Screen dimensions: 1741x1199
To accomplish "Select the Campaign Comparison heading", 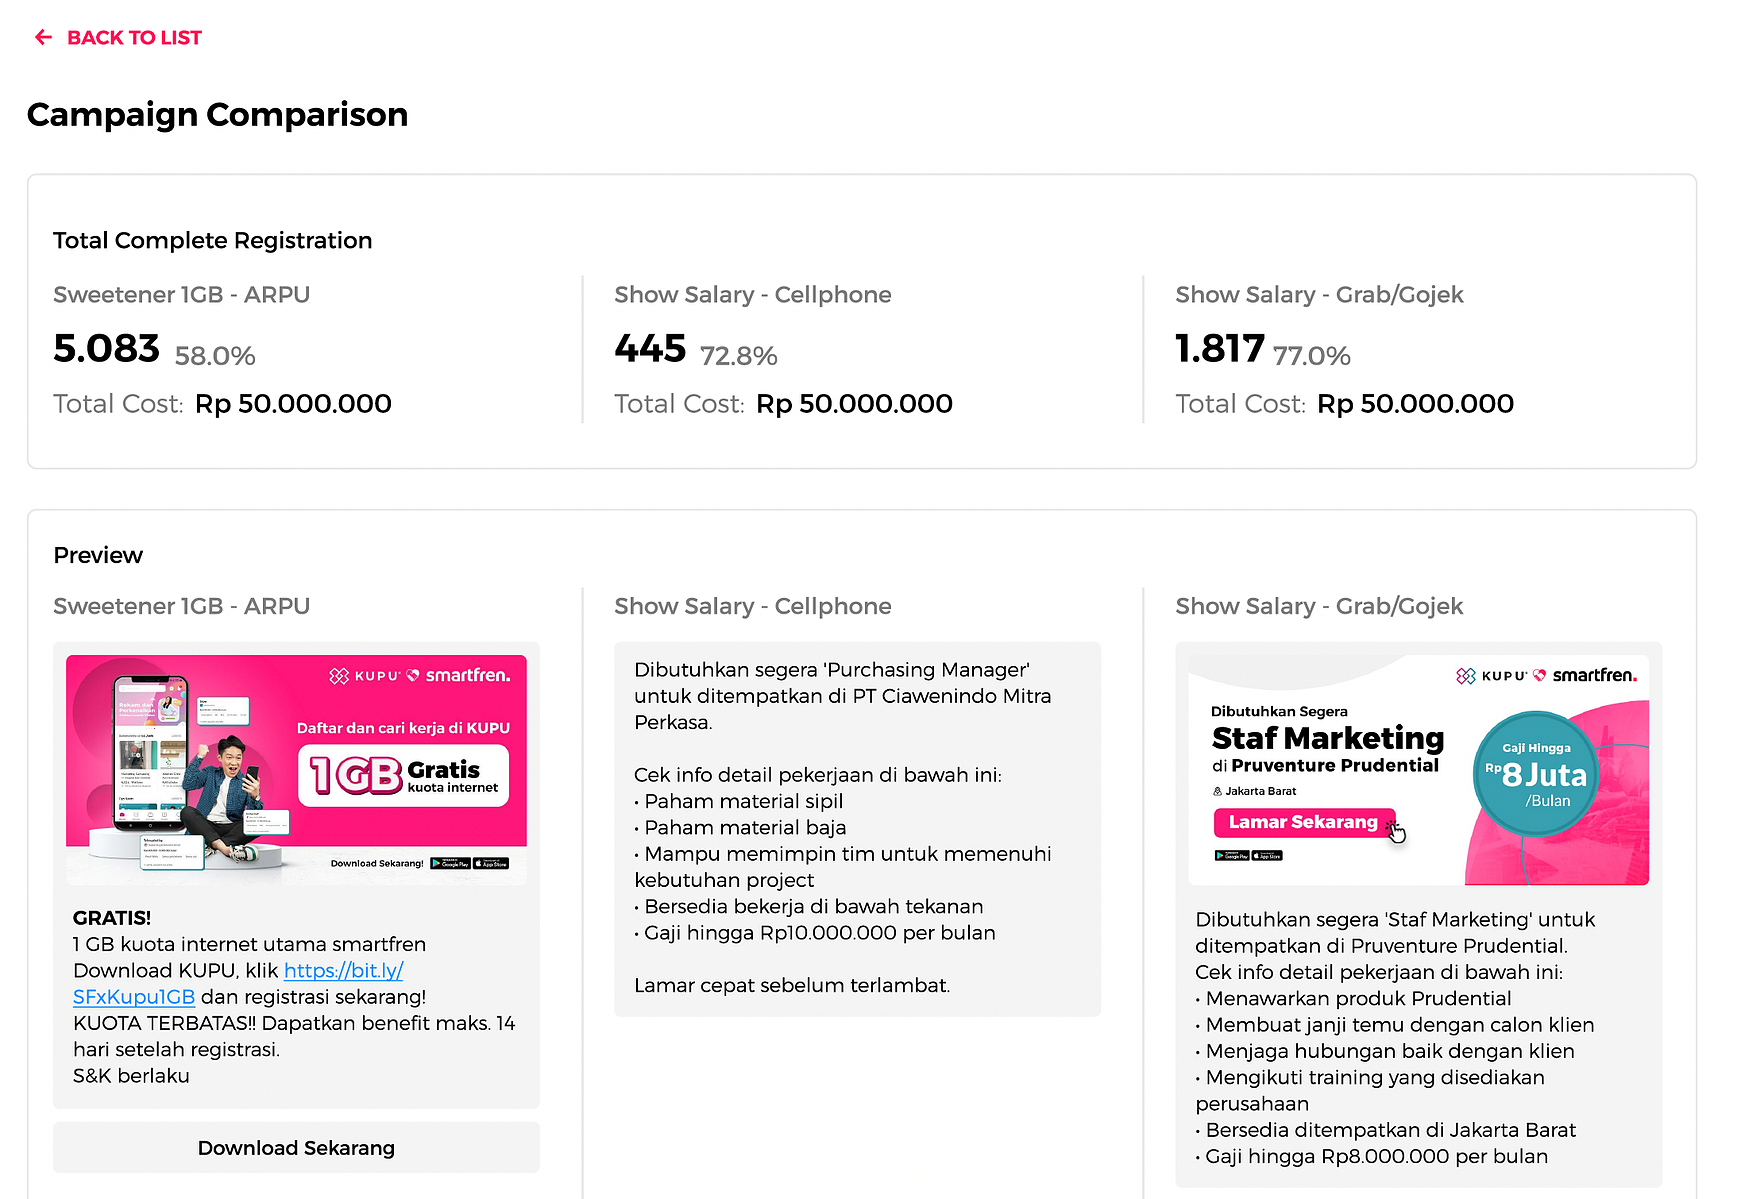I will pos(217,115).
